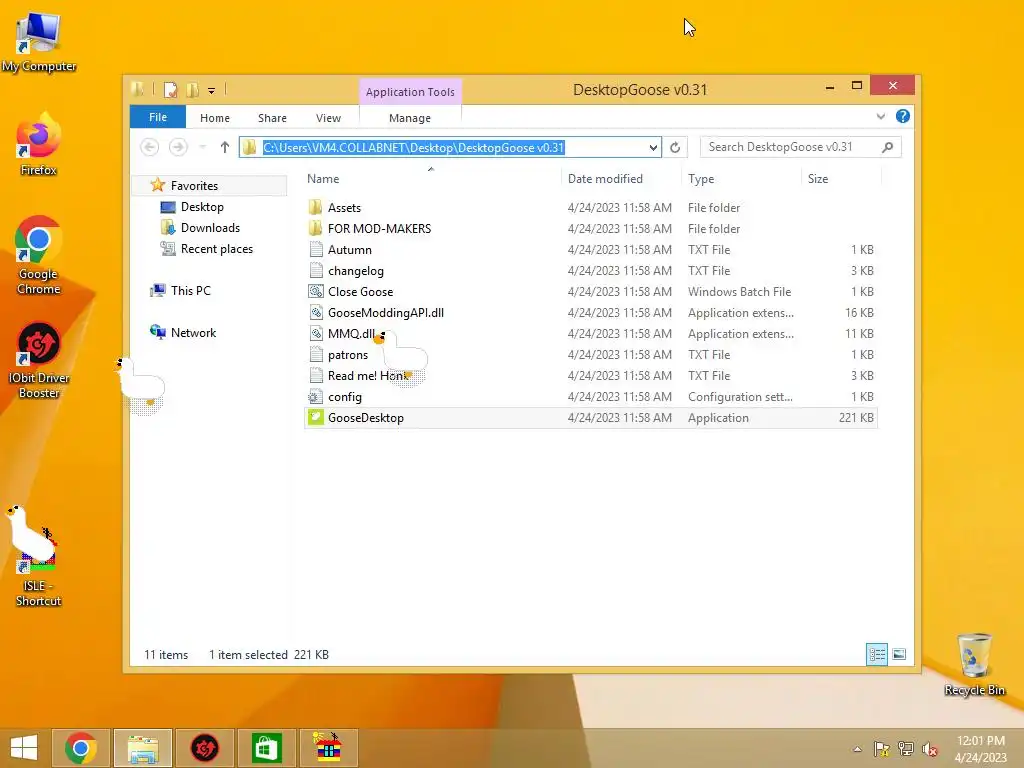This screenshot has height=768, width=1024.
Task: Go up one folder level
Action: [x=225, y=147]
